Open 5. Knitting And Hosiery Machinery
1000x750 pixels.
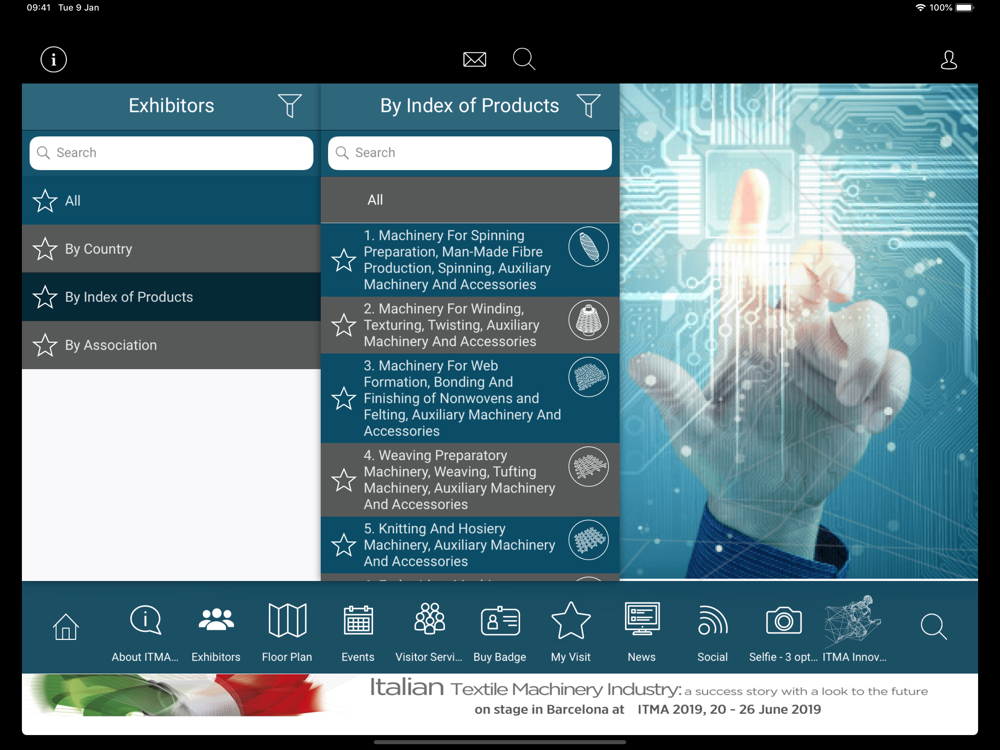coord(470,545)
